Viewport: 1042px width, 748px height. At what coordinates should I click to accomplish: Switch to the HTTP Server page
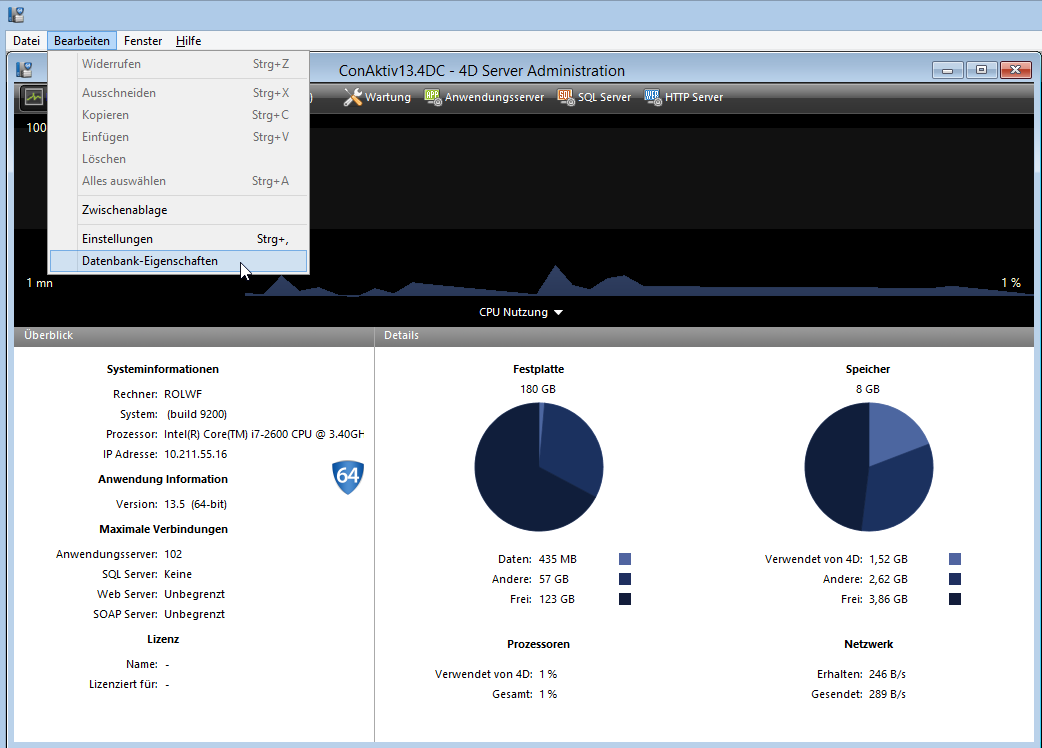pyautogui.click(x=683, y=97)
